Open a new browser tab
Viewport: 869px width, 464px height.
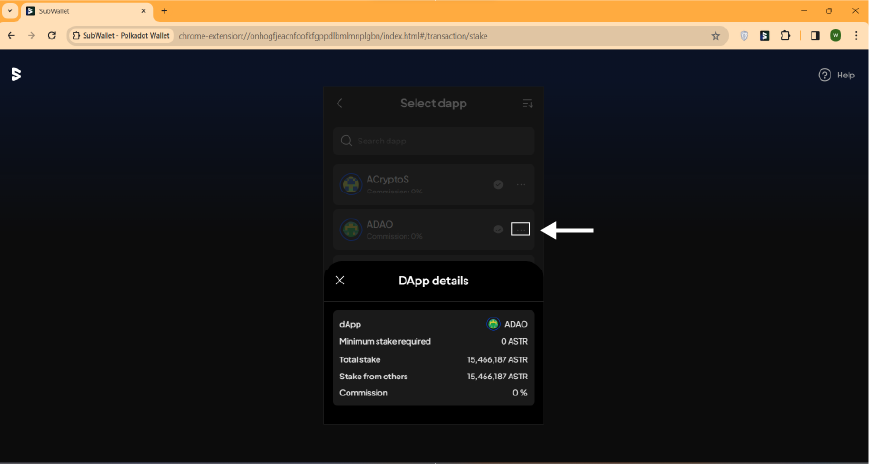[164, 11]
